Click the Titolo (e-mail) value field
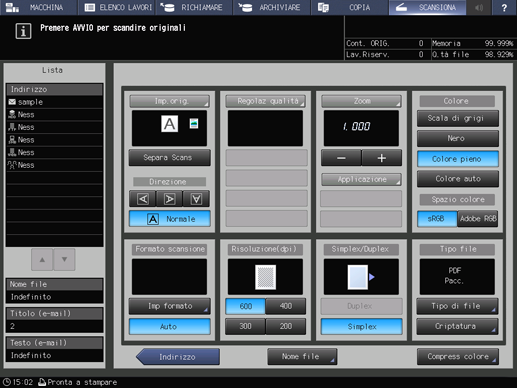The width and height of the screenshot is (517, 388). click(x=54, y=326)
